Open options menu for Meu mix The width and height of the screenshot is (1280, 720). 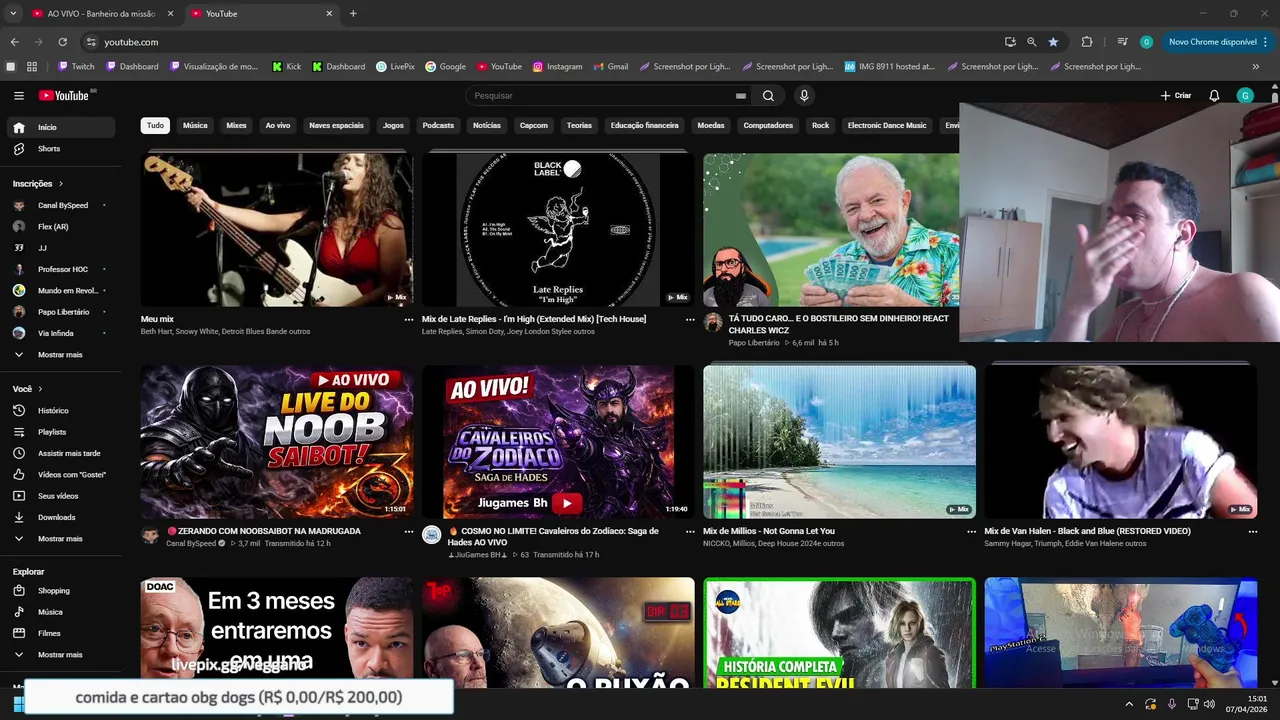408,320
